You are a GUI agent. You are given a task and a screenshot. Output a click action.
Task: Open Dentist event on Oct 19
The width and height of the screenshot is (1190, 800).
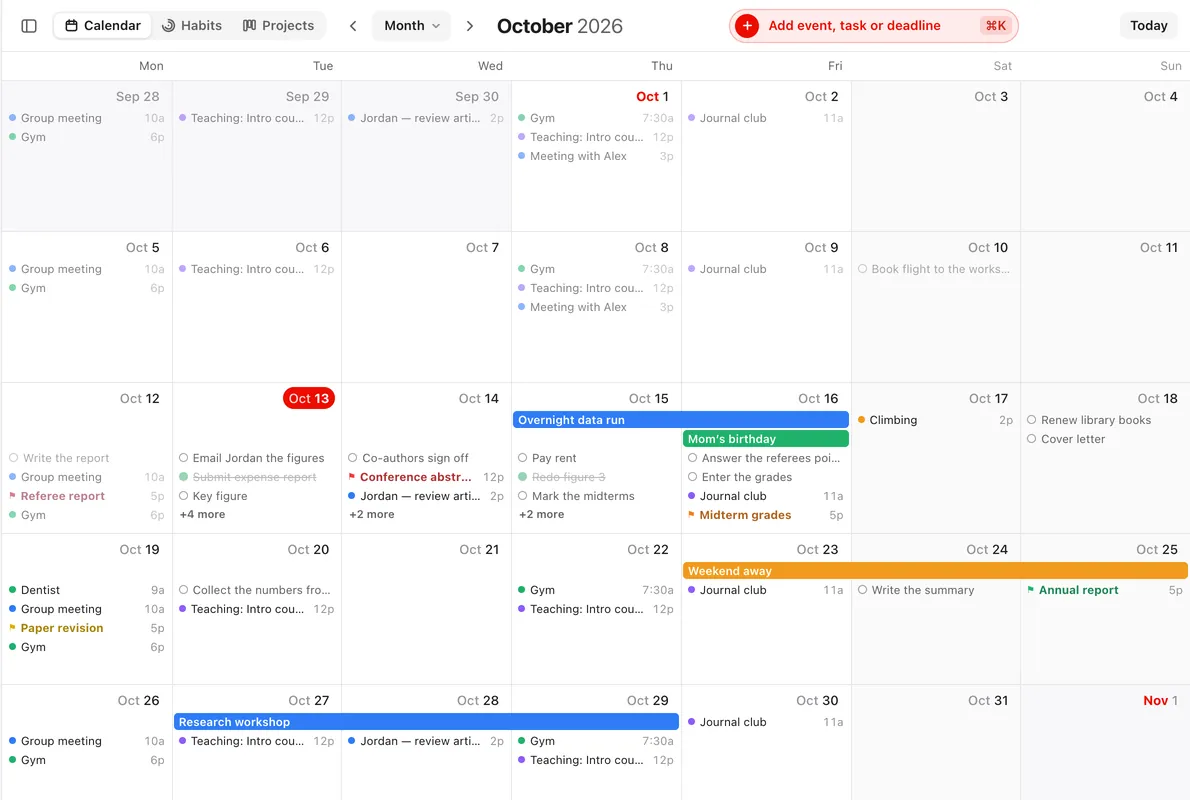tap(87, 591)
